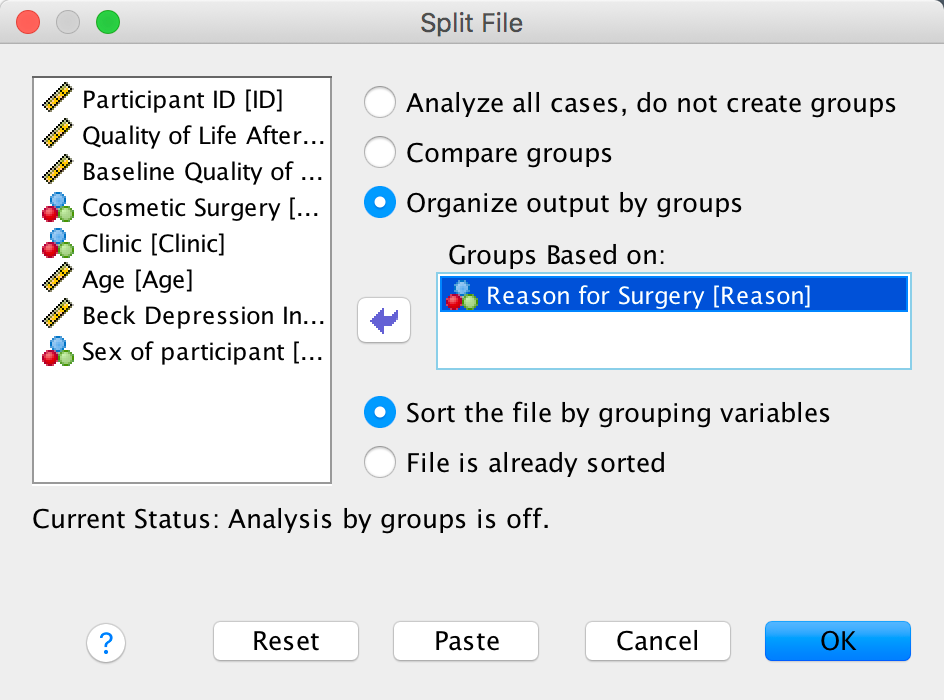
Task: Click the icon next to Sex of participant
Action: 57,351
